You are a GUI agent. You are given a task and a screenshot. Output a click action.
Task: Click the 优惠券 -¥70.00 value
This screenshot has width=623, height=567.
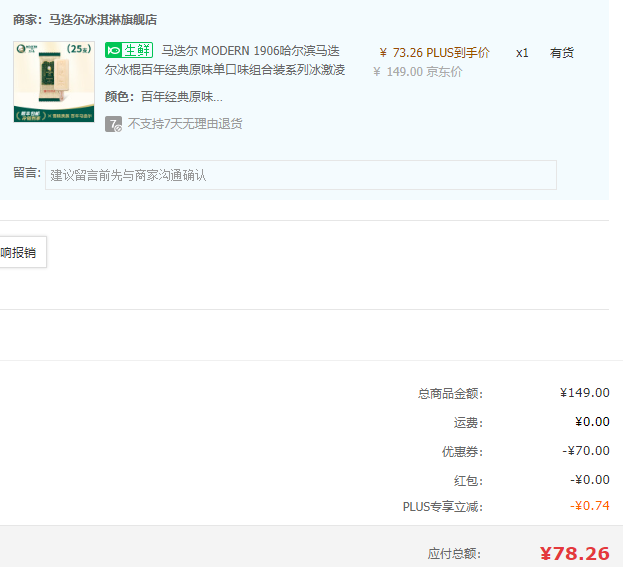point(586,451)
